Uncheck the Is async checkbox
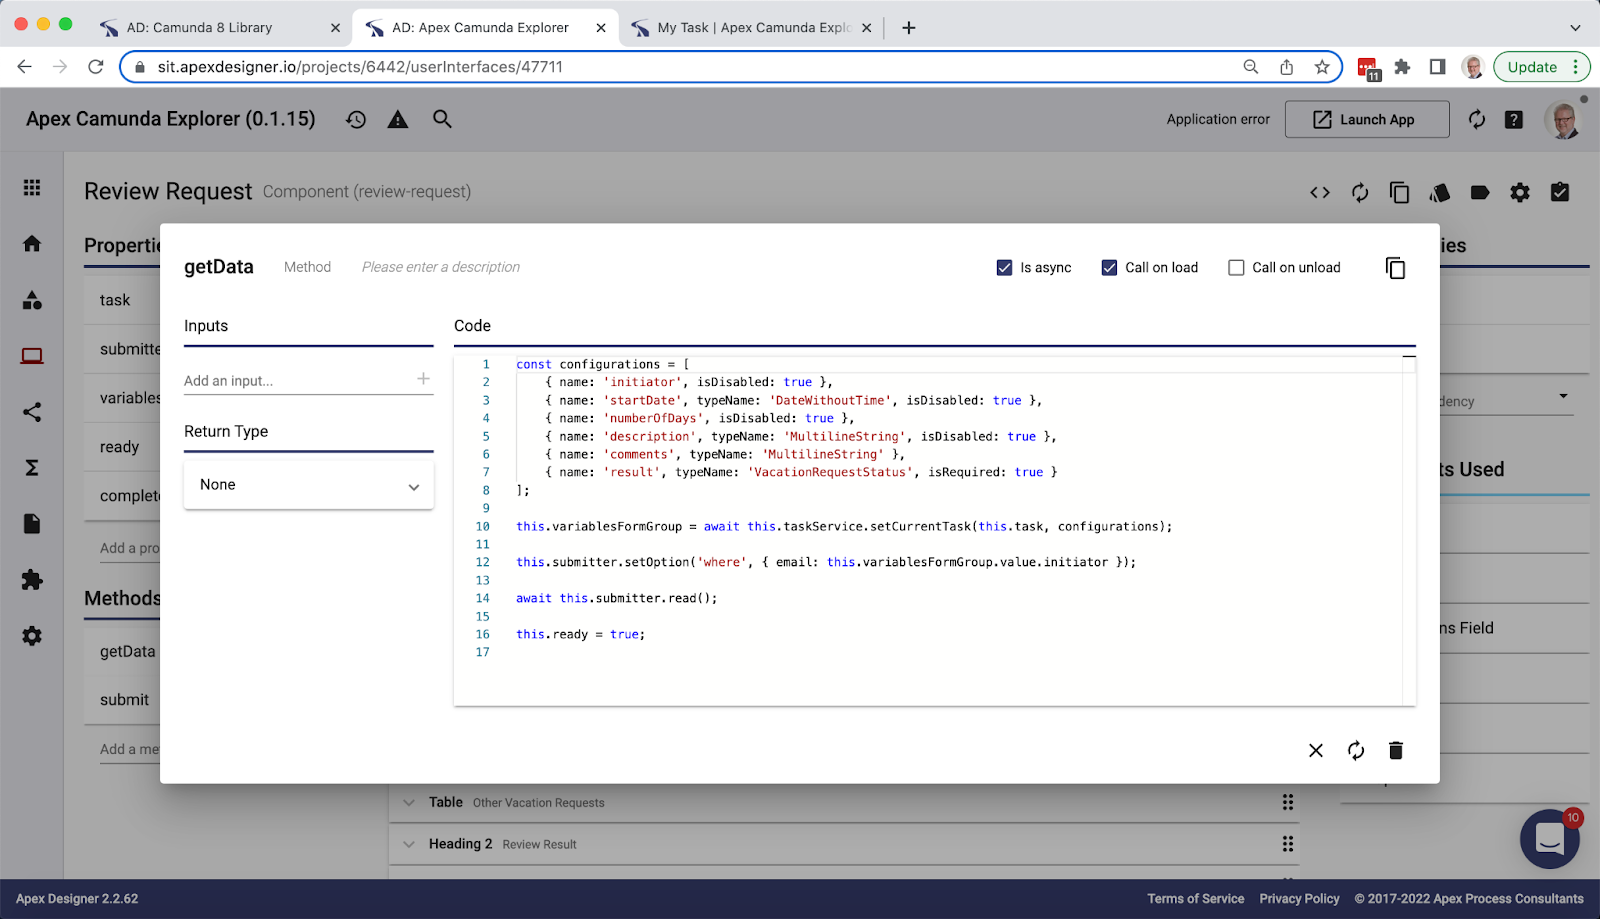This screenshot has width=1600, height=919. pos(1005,268)
